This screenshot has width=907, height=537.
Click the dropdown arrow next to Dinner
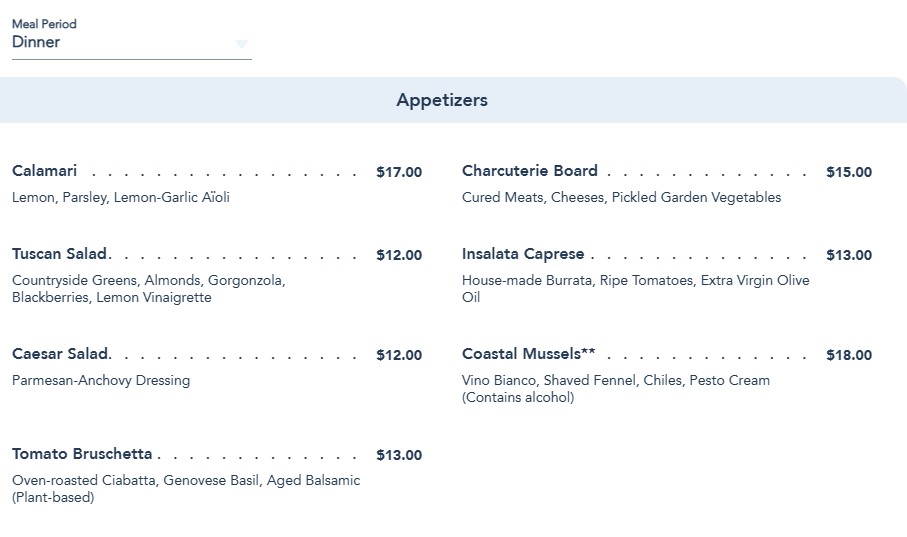pos(241,44)
